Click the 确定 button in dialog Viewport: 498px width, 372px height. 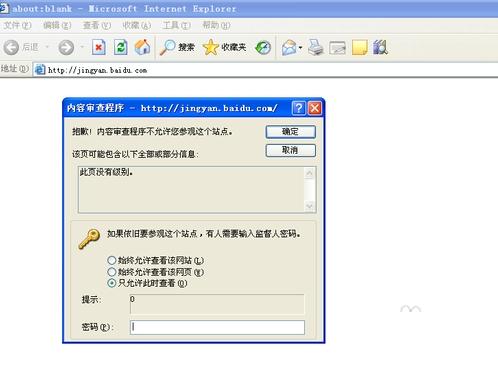[x=290, y=132]
